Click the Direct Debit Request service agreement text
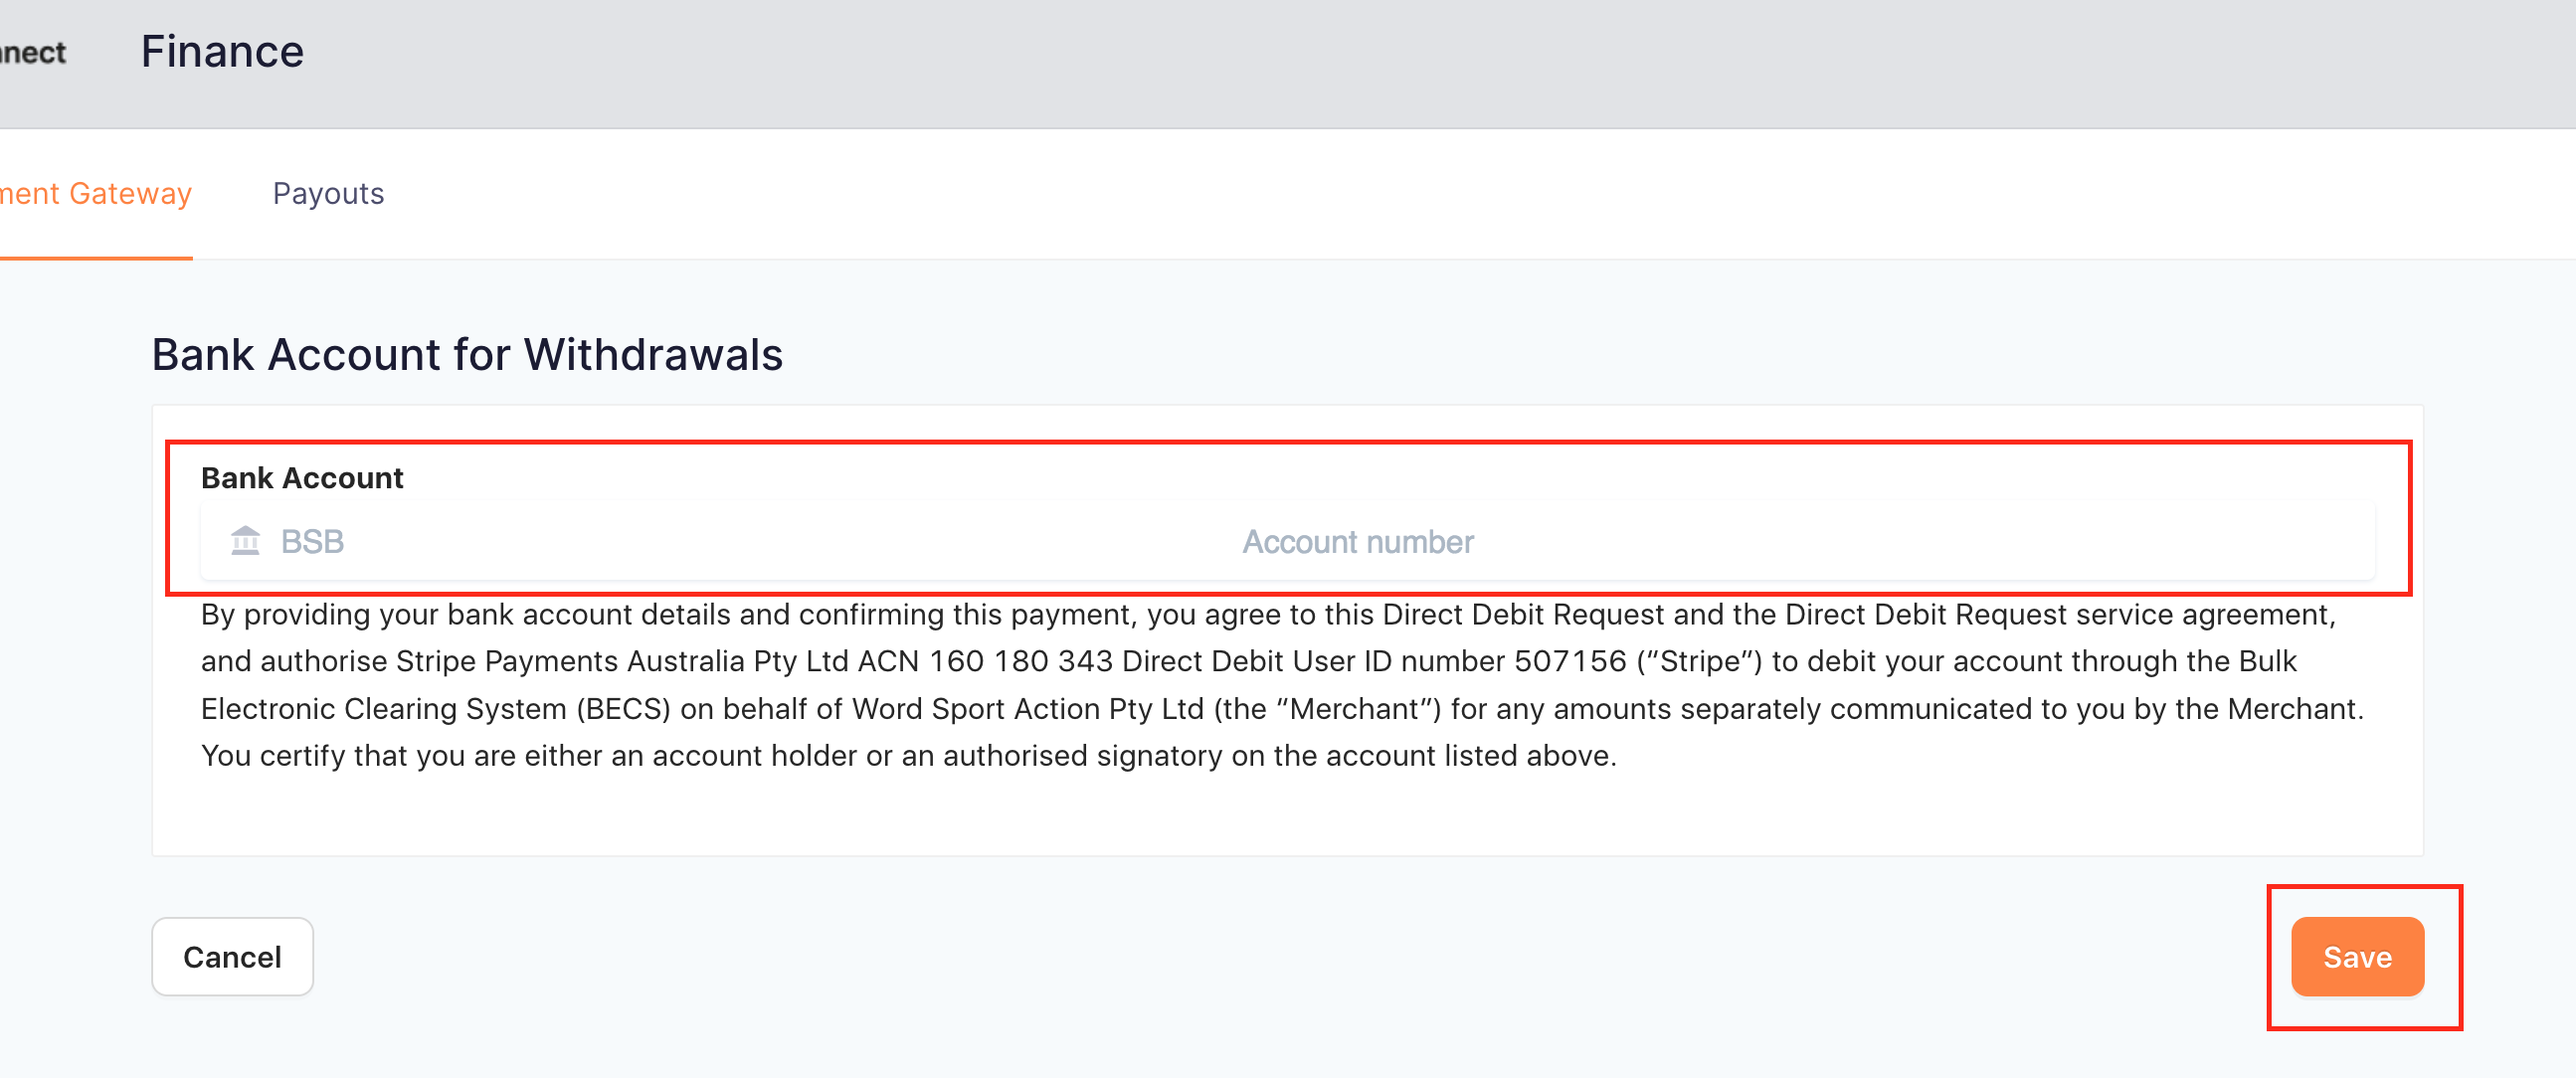2576x1078 pixels. point(2057,614)
